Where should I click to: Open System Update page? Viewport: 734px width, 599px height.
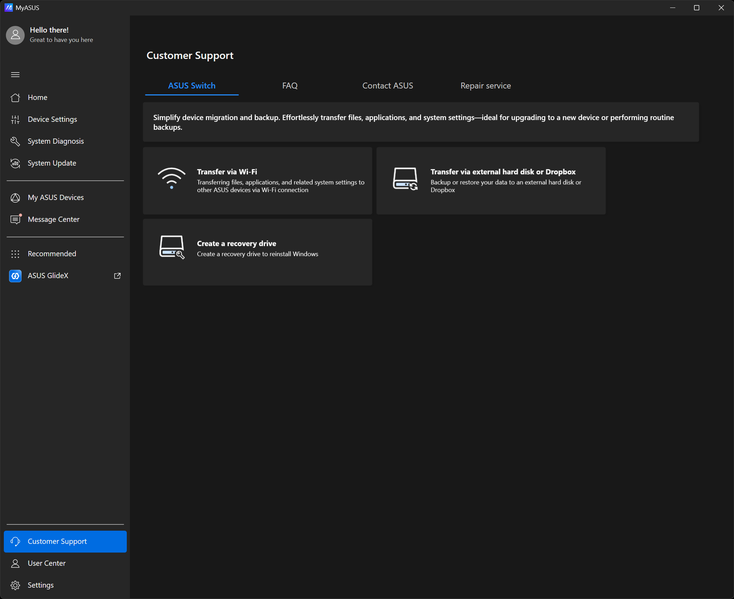pyautogui.click(x=65, y=163)
